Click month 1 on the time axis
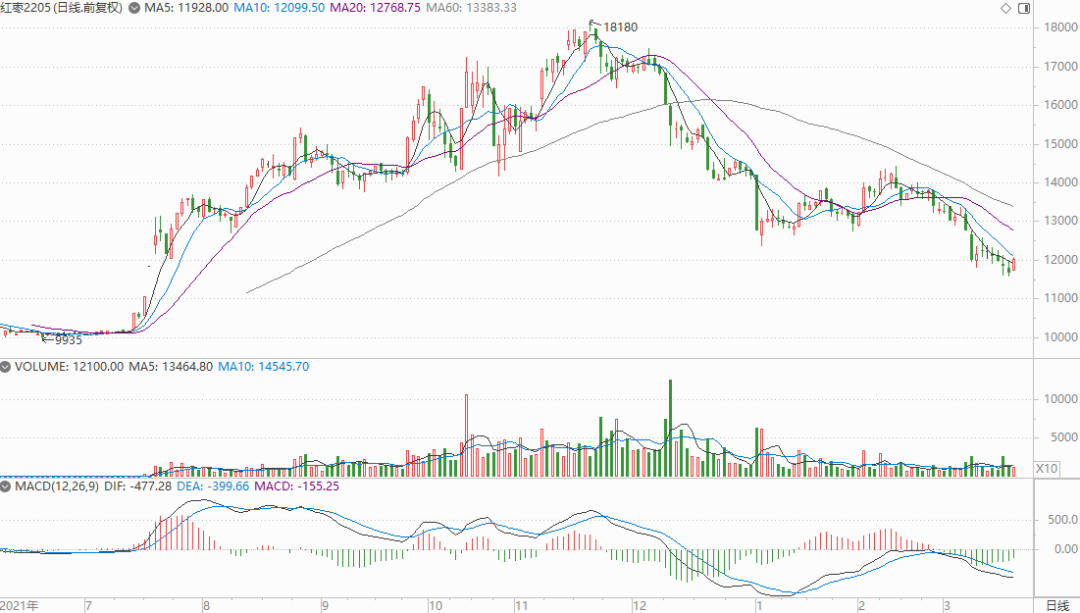 click(x=759, y=606)
